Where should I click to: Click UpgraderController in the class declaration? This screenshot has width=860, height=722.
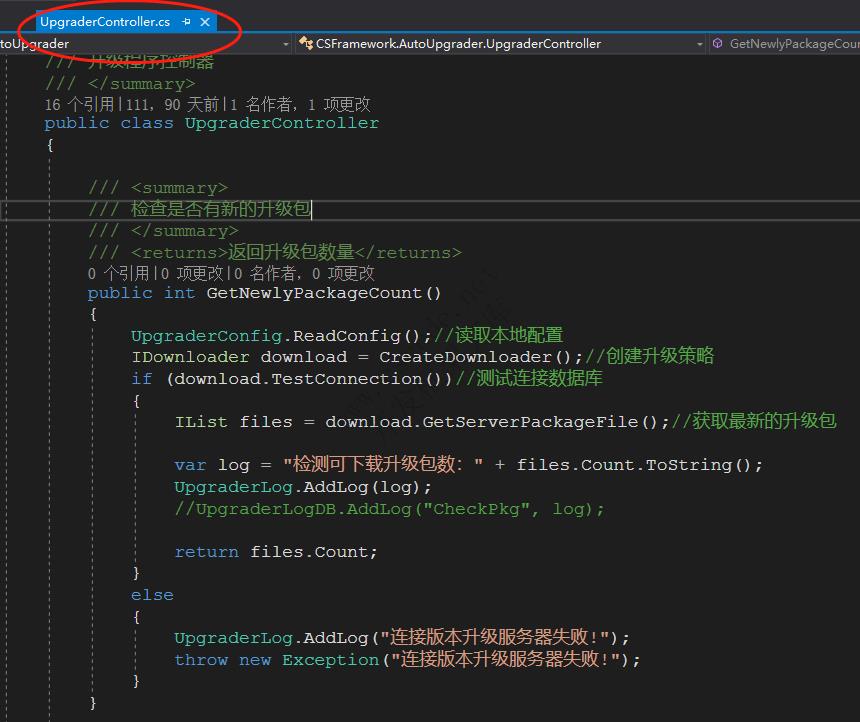281,123
